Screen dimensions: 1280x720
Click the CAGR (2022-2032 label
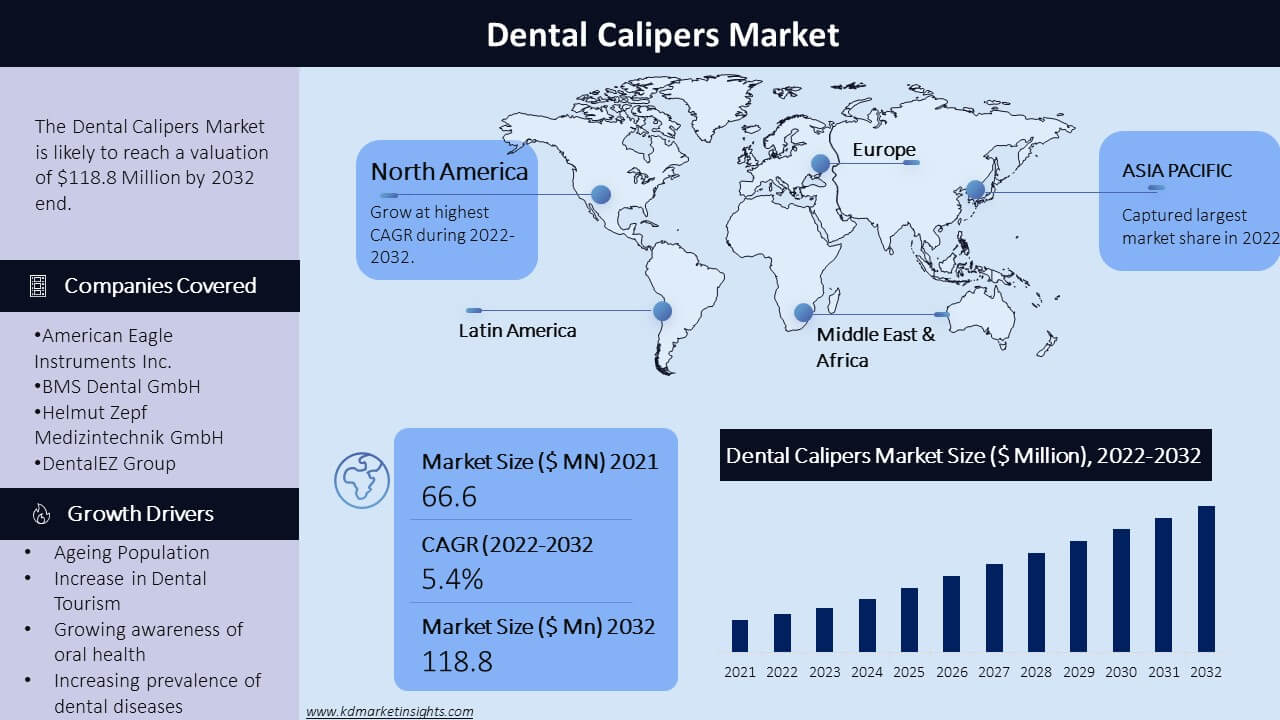pyautogui.click(x=507, y=544)
